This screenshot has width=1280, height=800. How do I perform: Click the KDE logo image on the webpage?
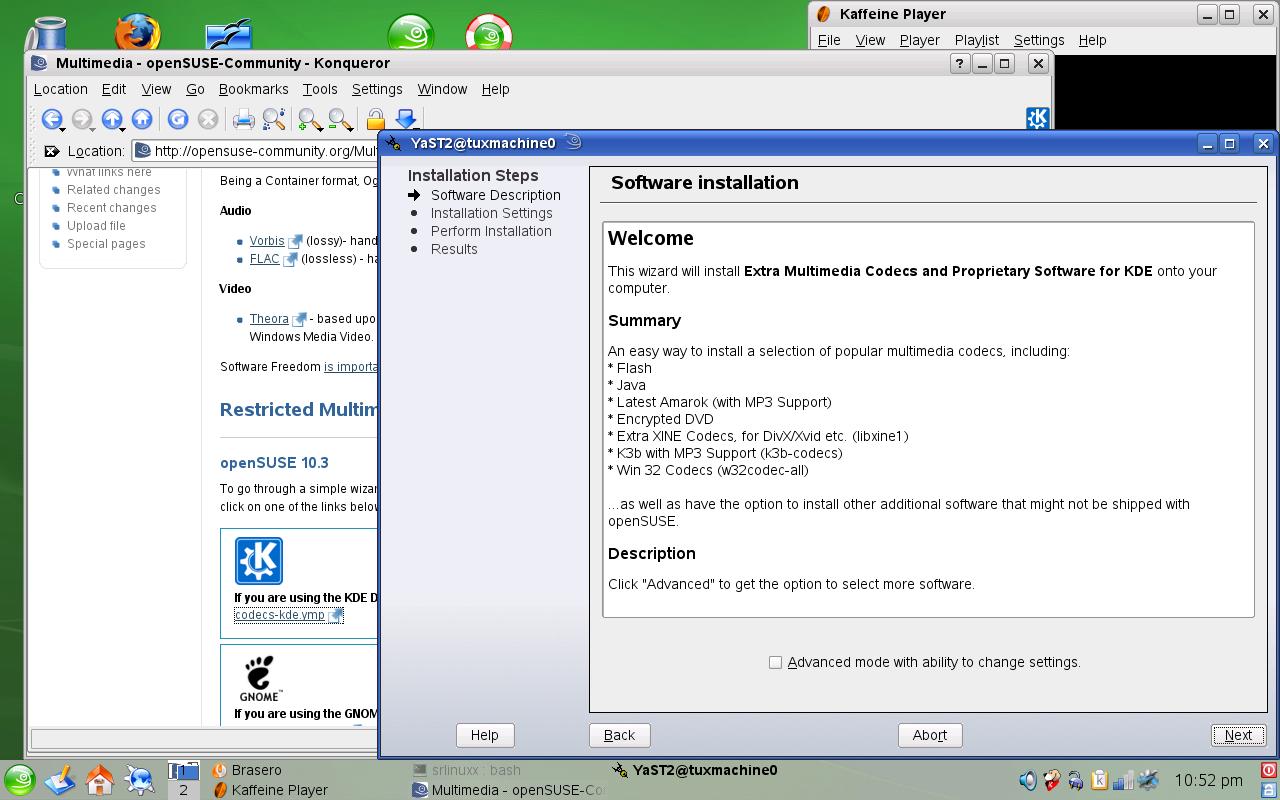[x=259, y=561]
